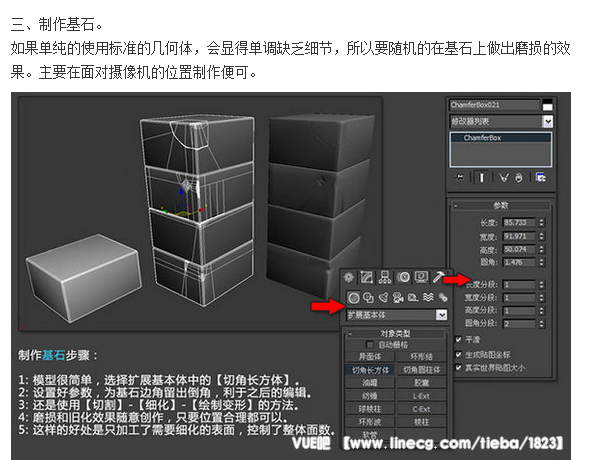Select the Shapes category icon
The height and width of the screenshot is (460, 591).
pyautogui.click(x=368, y=298)
